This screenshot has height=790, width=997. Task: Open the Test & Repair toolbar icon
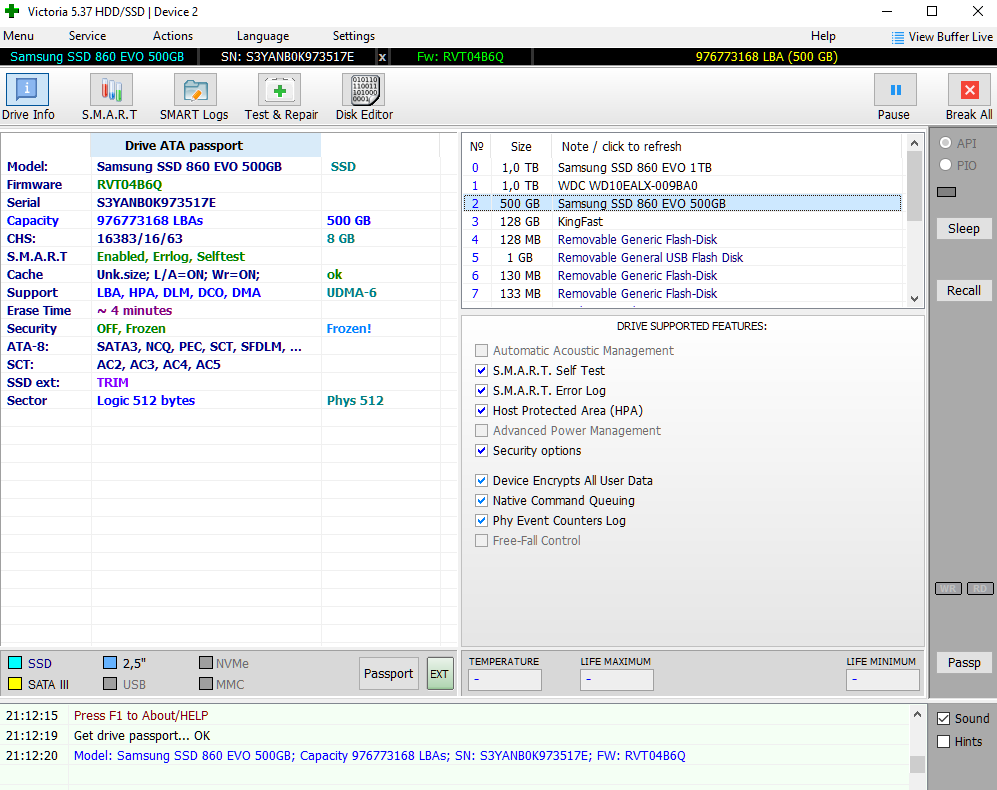coord(279,90)
